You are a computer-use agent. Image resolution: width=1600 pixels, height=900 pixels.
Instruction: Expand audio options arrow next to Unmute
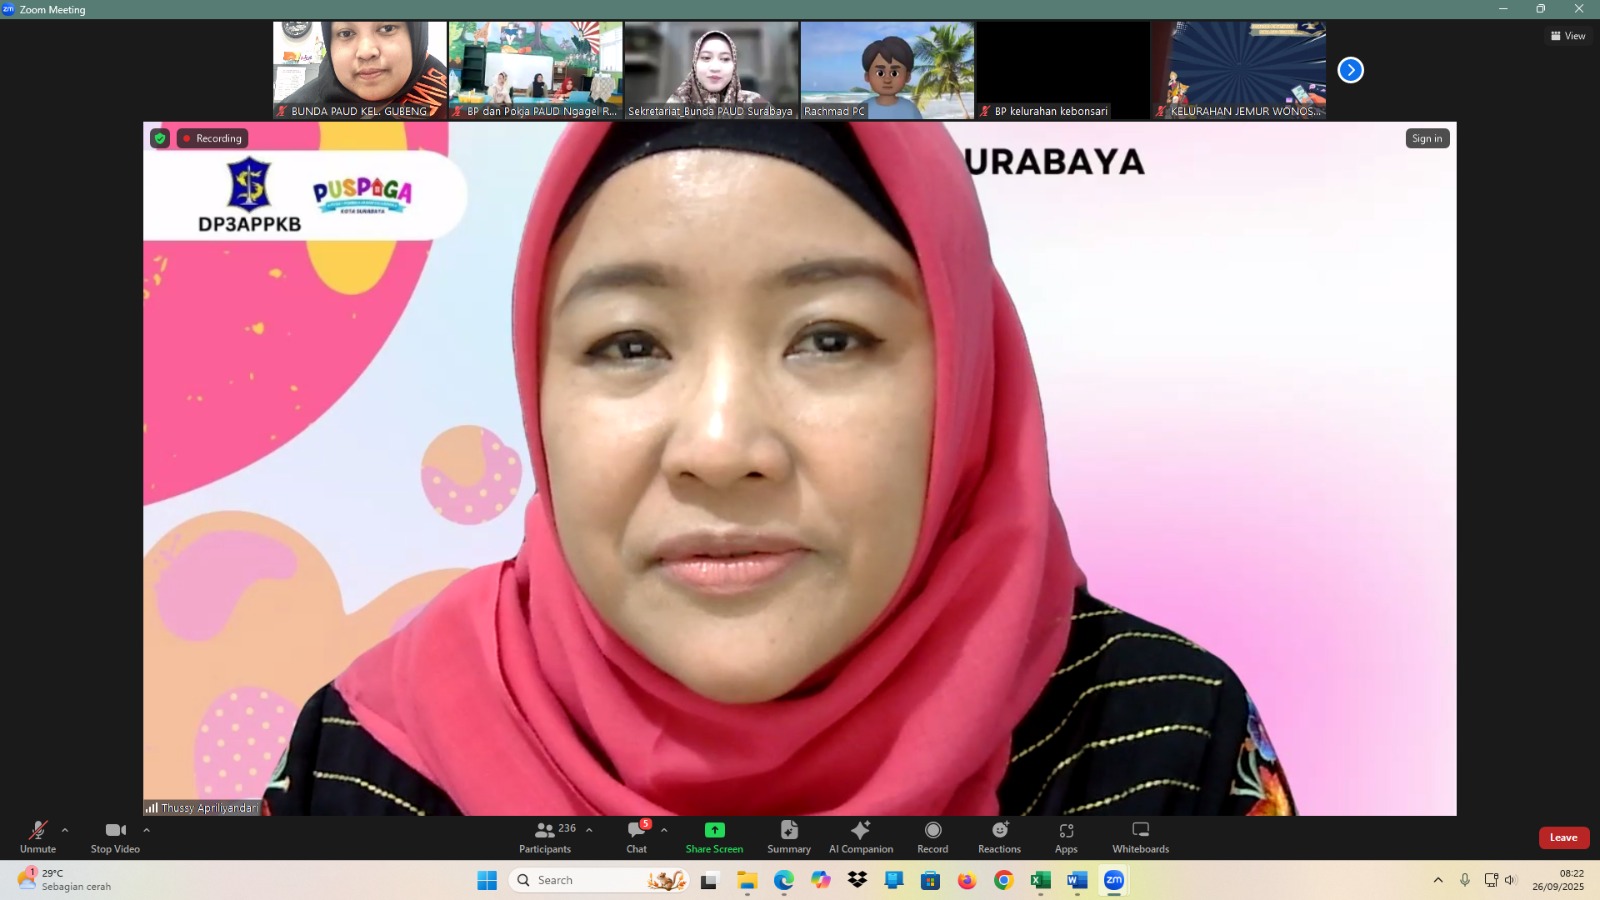(65, 830)
